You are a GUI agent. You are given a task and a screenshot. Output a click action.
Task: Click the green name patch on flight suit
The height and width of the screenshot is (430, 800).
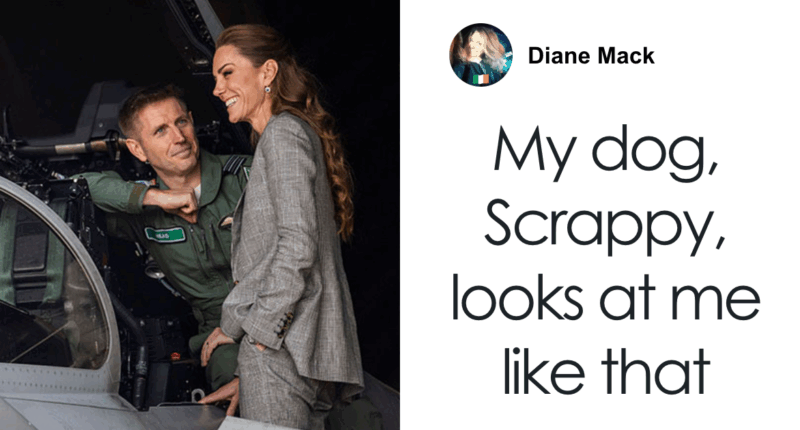165,235
